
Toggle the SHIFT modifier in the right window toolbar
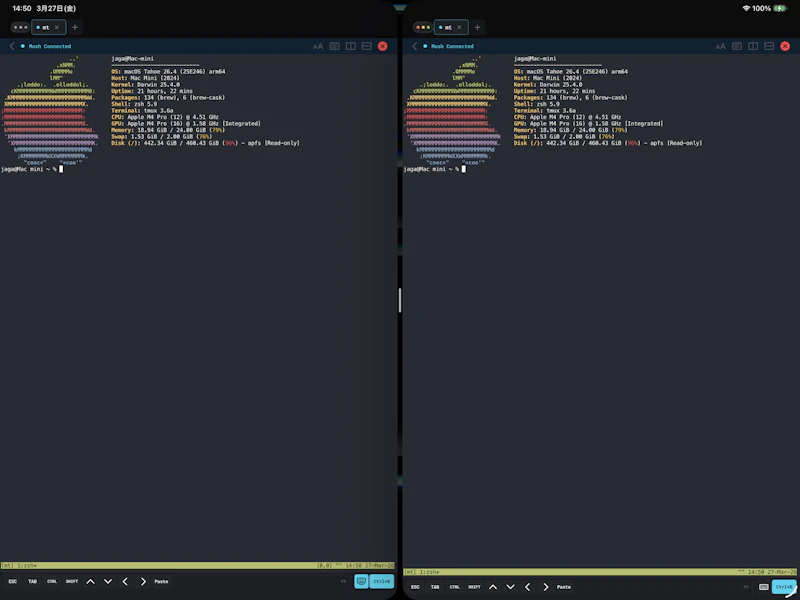[x=474, y=587]
